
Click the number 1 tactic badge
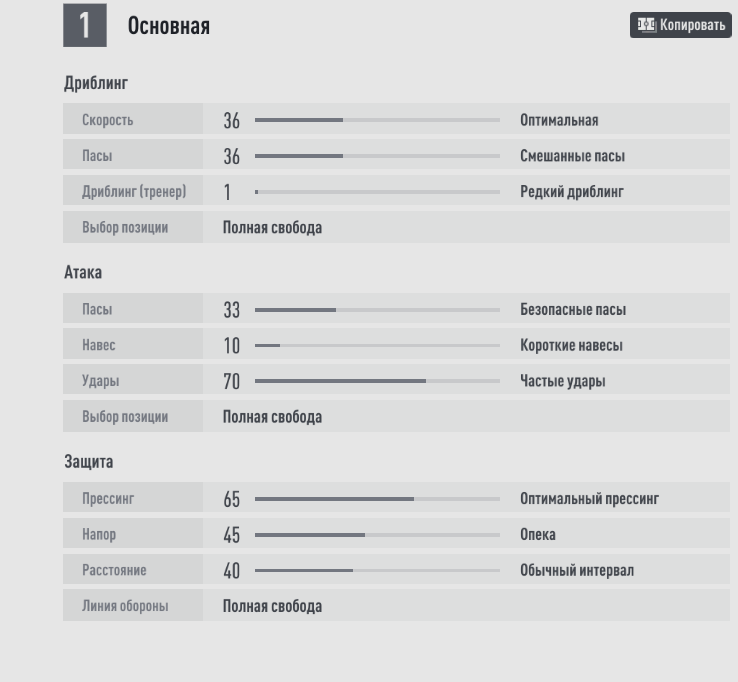85,26
